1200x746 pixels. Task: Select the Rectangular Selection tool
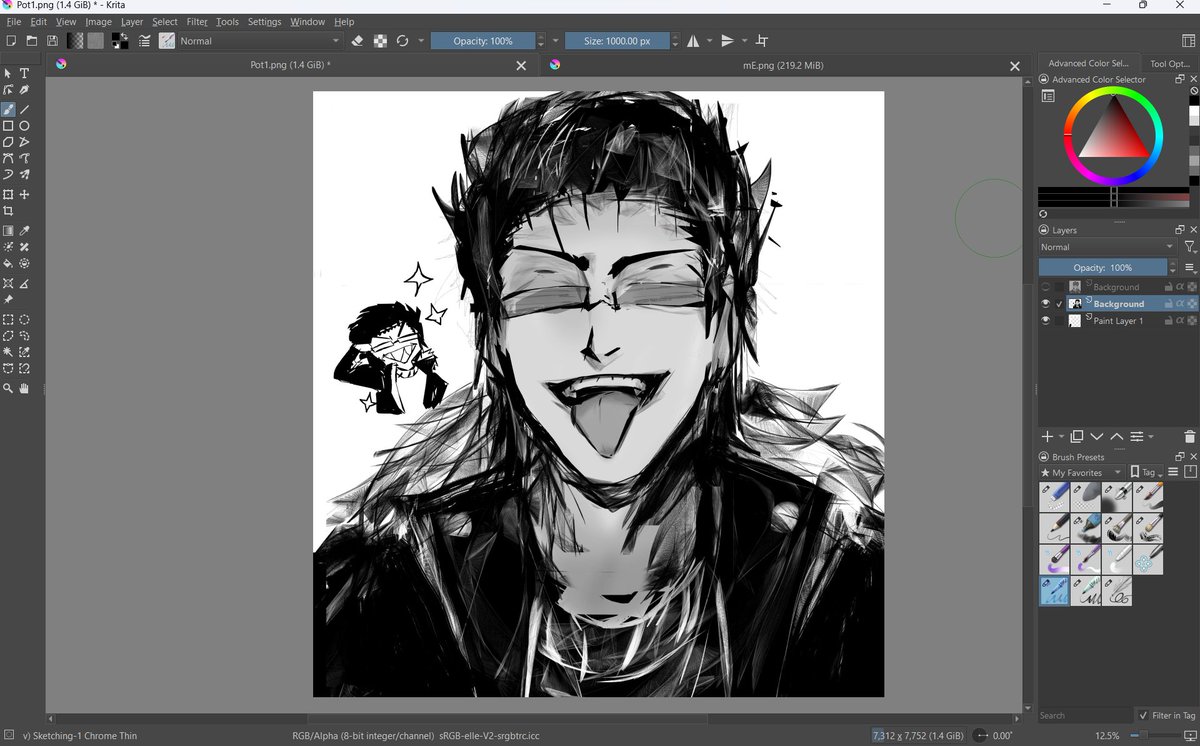pyautogui.click(x=8, y=320)
